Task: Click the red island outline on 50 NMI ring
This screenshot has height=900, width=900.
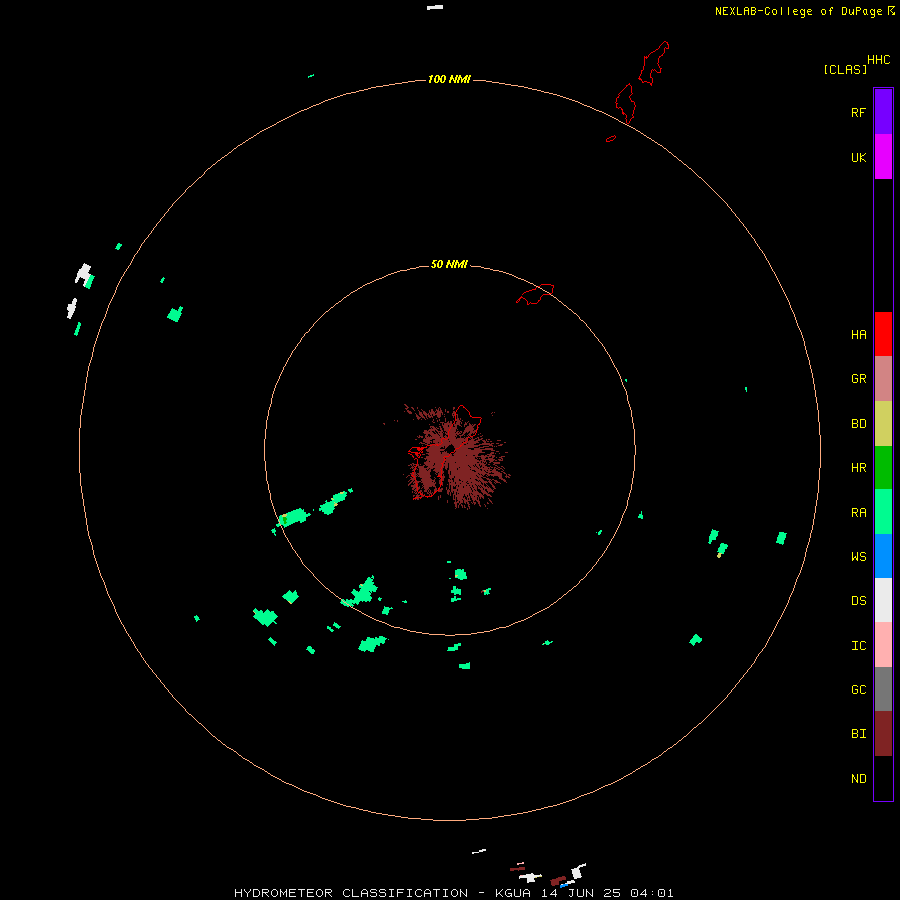Action: [535, 294]
